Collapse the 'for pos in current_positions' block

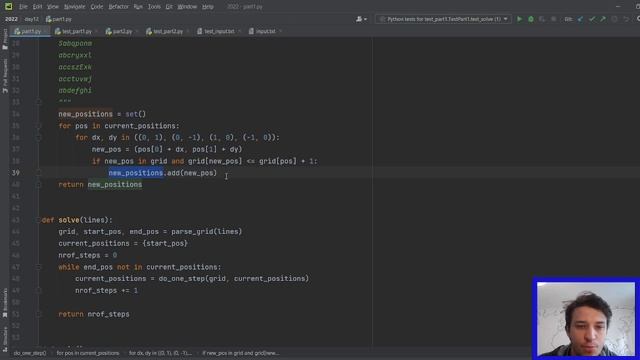pyautogui.click(x=38, y=126)
